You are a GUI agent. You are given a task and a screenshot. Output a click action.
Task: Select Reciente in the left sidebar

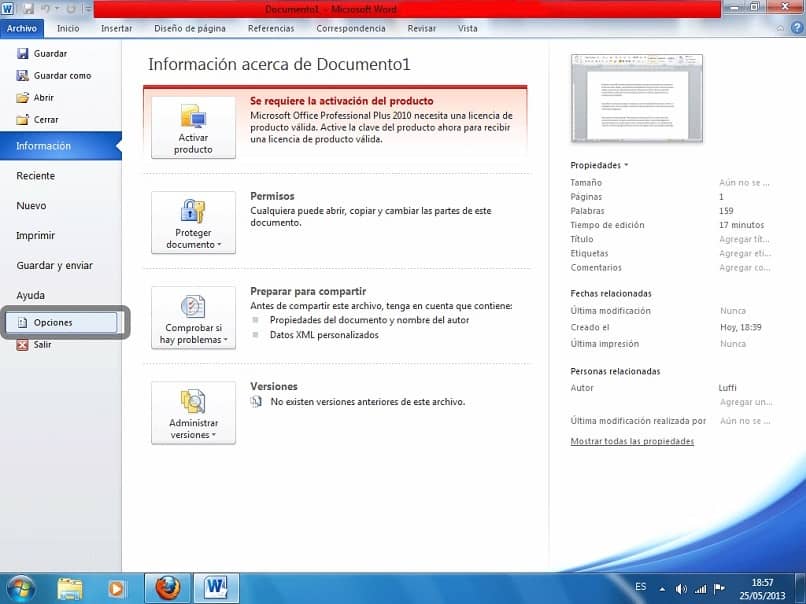click(36, 176)
